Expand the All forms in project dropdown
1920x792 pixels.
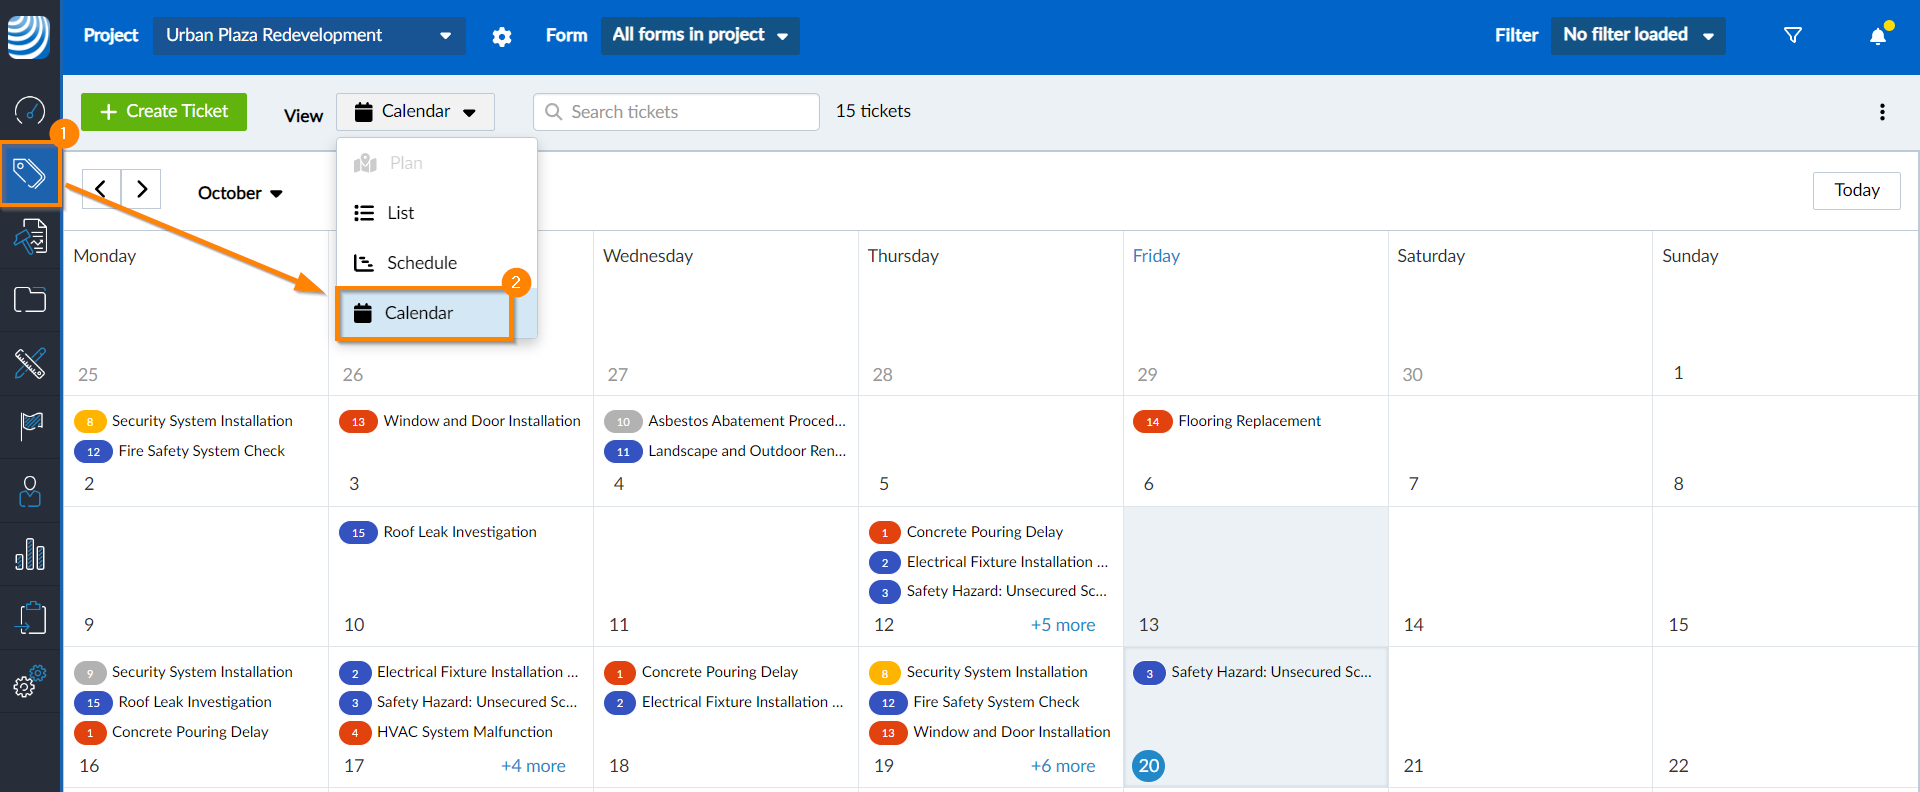click(x=700, y=36)
